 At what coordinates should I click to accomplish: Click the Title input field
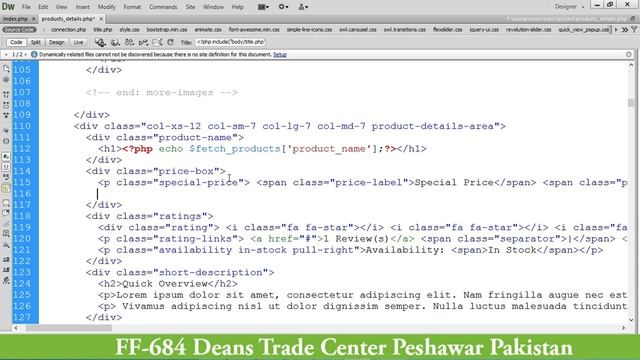coord(231,42)
